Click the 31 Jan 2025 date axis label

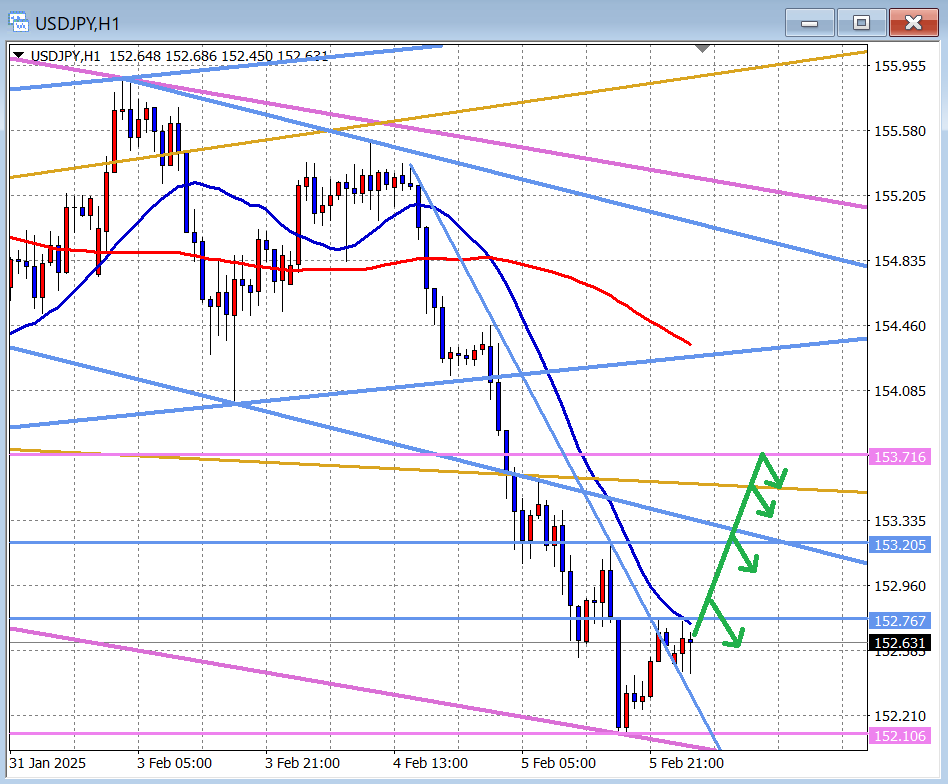click(x=47, y=763)
